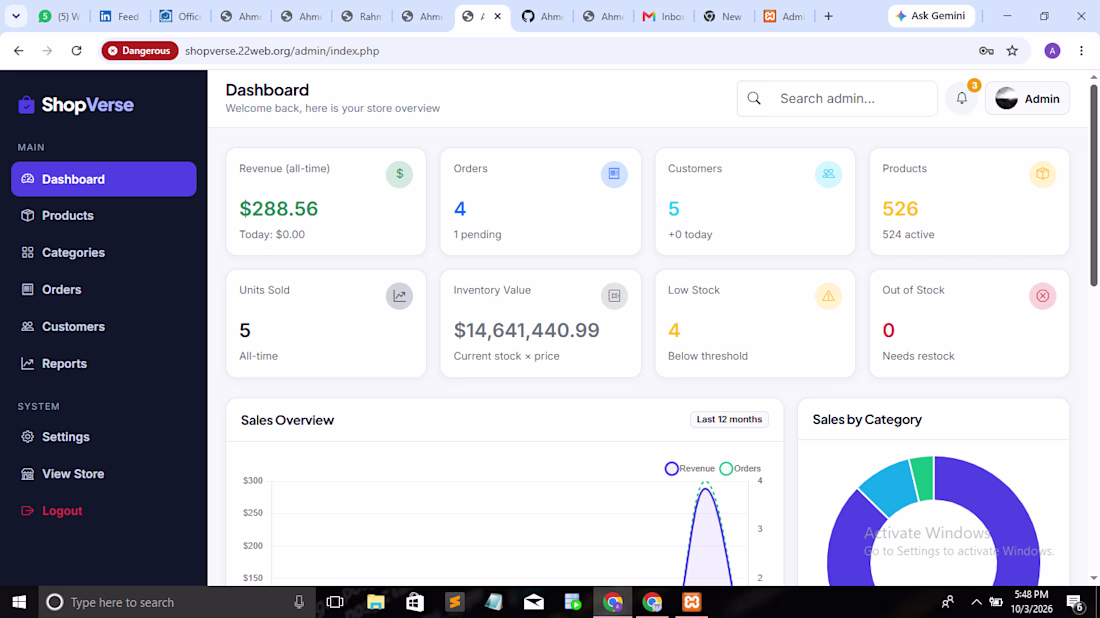Click the page vertical scrollbar thumb

(x=1093, y=186)
